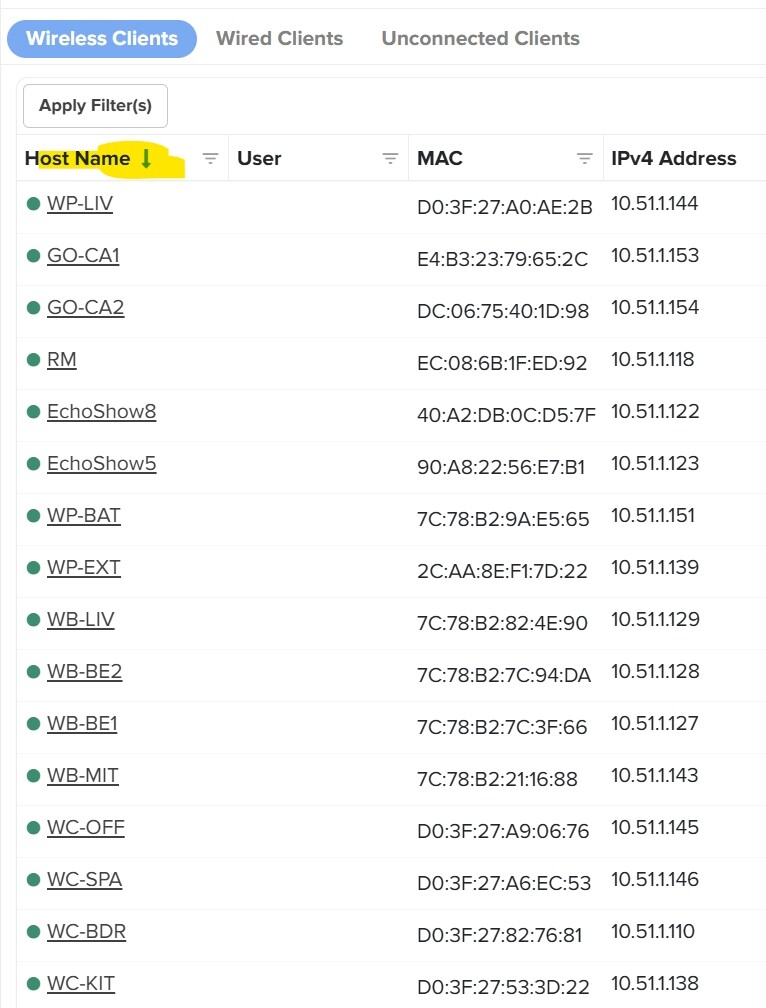Viewport: 766px width, 1008px height.
Task: Click the status dot beside EchoShow8
Action: point(33,412)
